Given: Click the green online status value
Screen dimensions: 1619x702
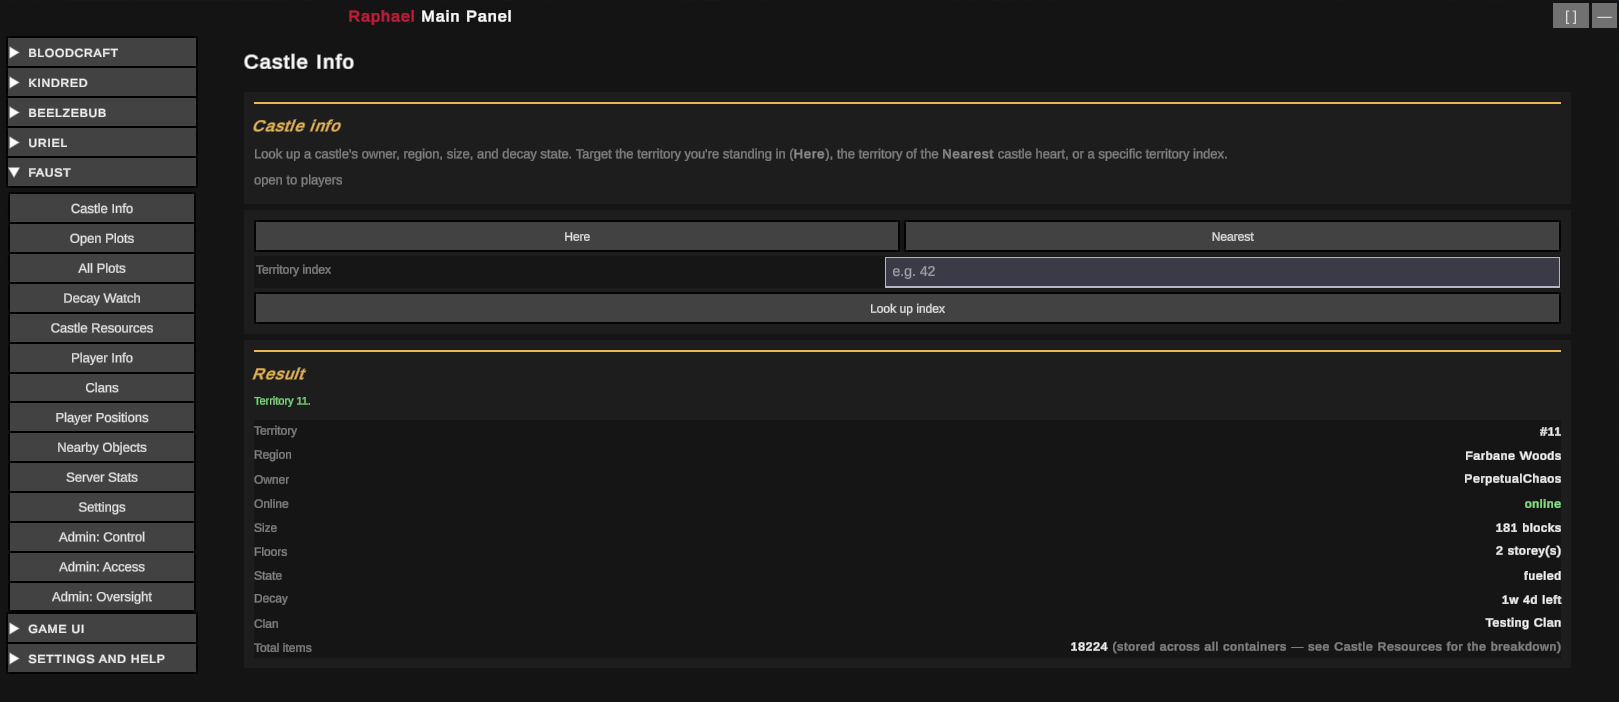Looking at the screenshot, I should coord(1542,504).
